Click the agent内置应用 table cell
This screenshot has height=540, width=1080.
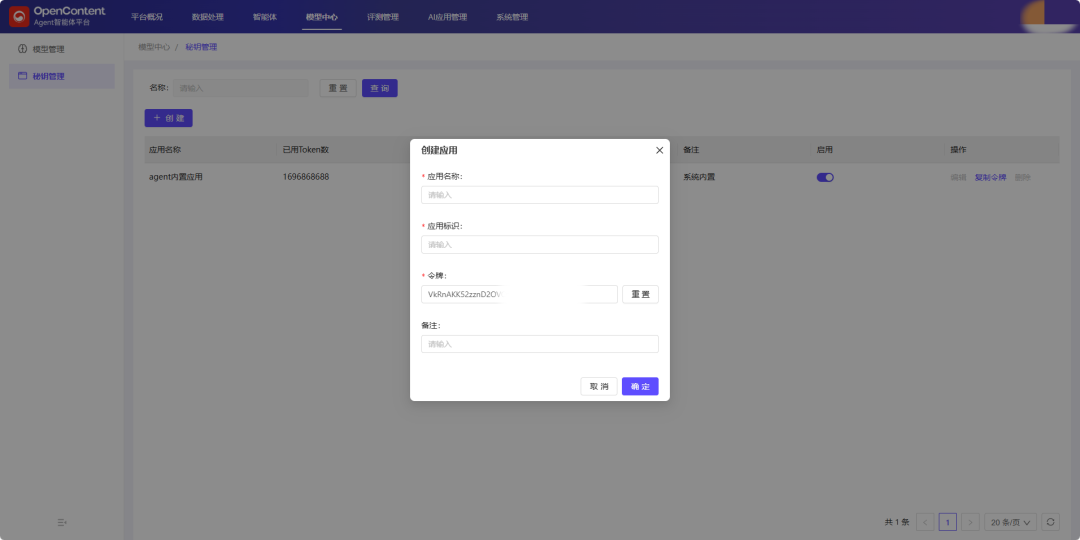point(176,177)
